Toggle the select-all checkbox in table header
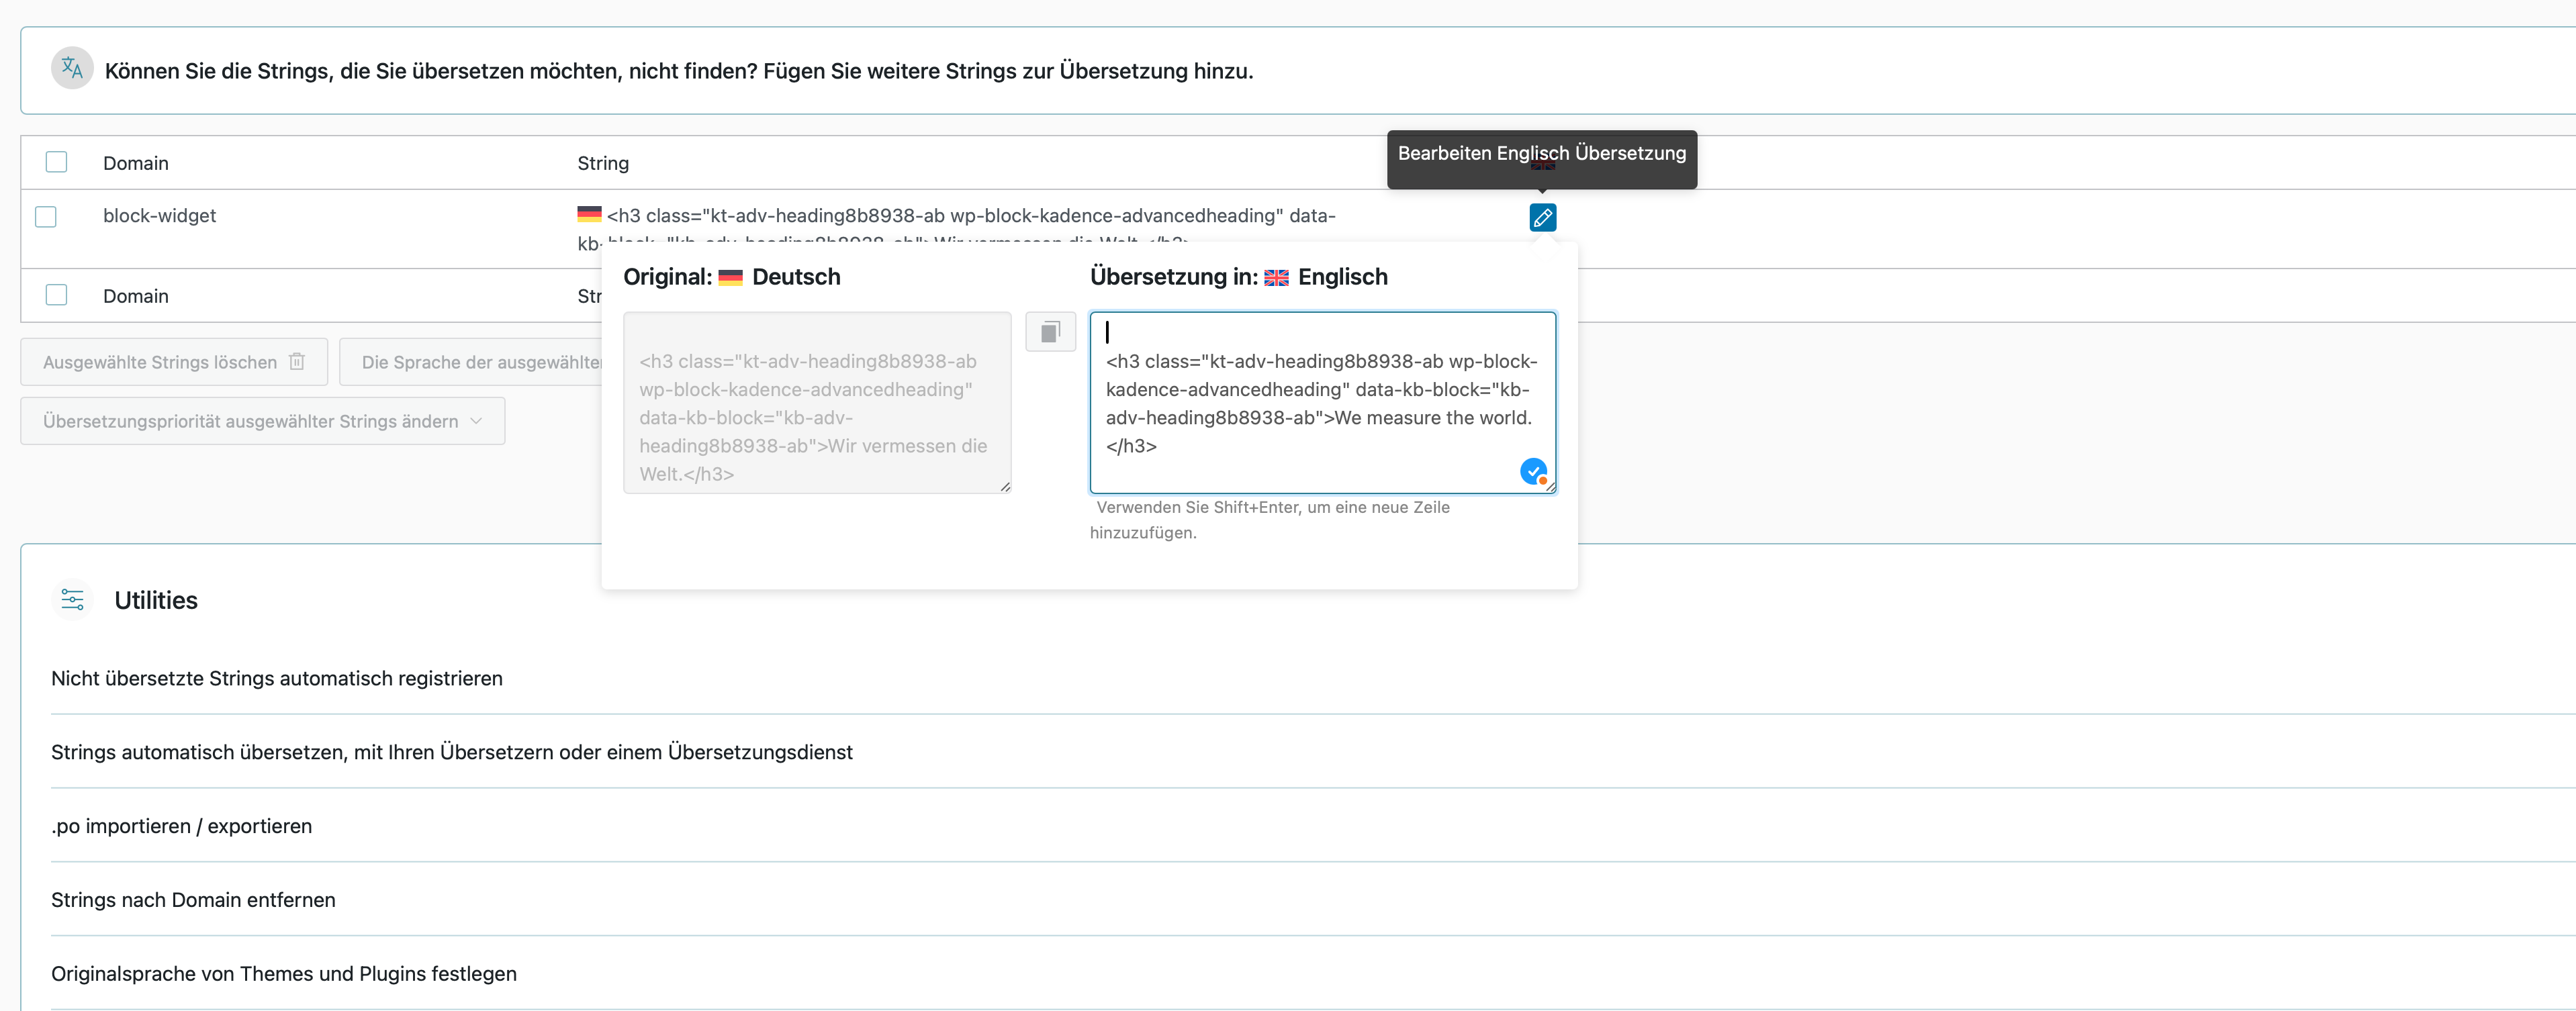This screenshot has width=2576, height=1011. click(x=56, y=162)
